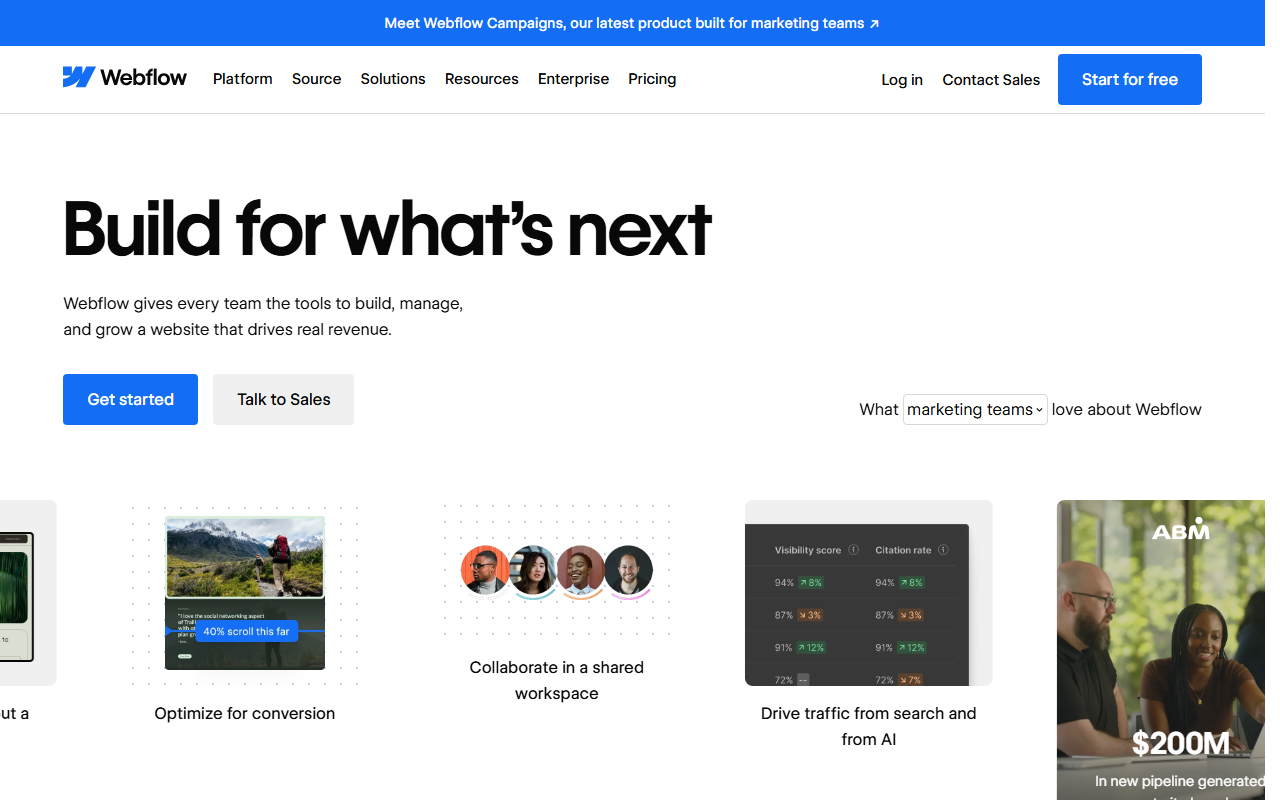Click the Webflow gives every team paragraph
This screenshot has width=1280, height=800.
pyautogui.click(x=263, y=316)
